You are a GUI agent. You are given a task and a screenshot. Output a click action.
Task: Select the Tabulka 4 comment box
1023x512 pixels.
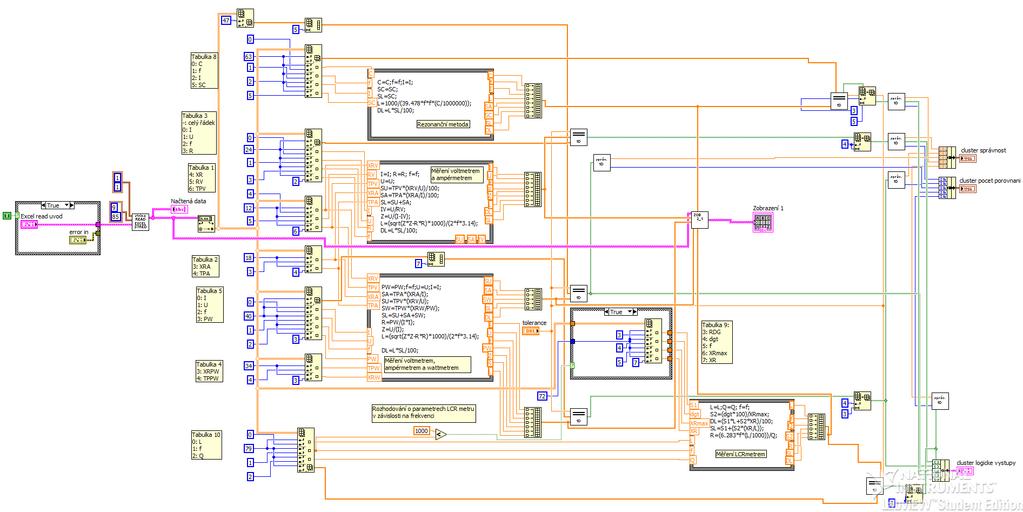(x=211, y=370)
